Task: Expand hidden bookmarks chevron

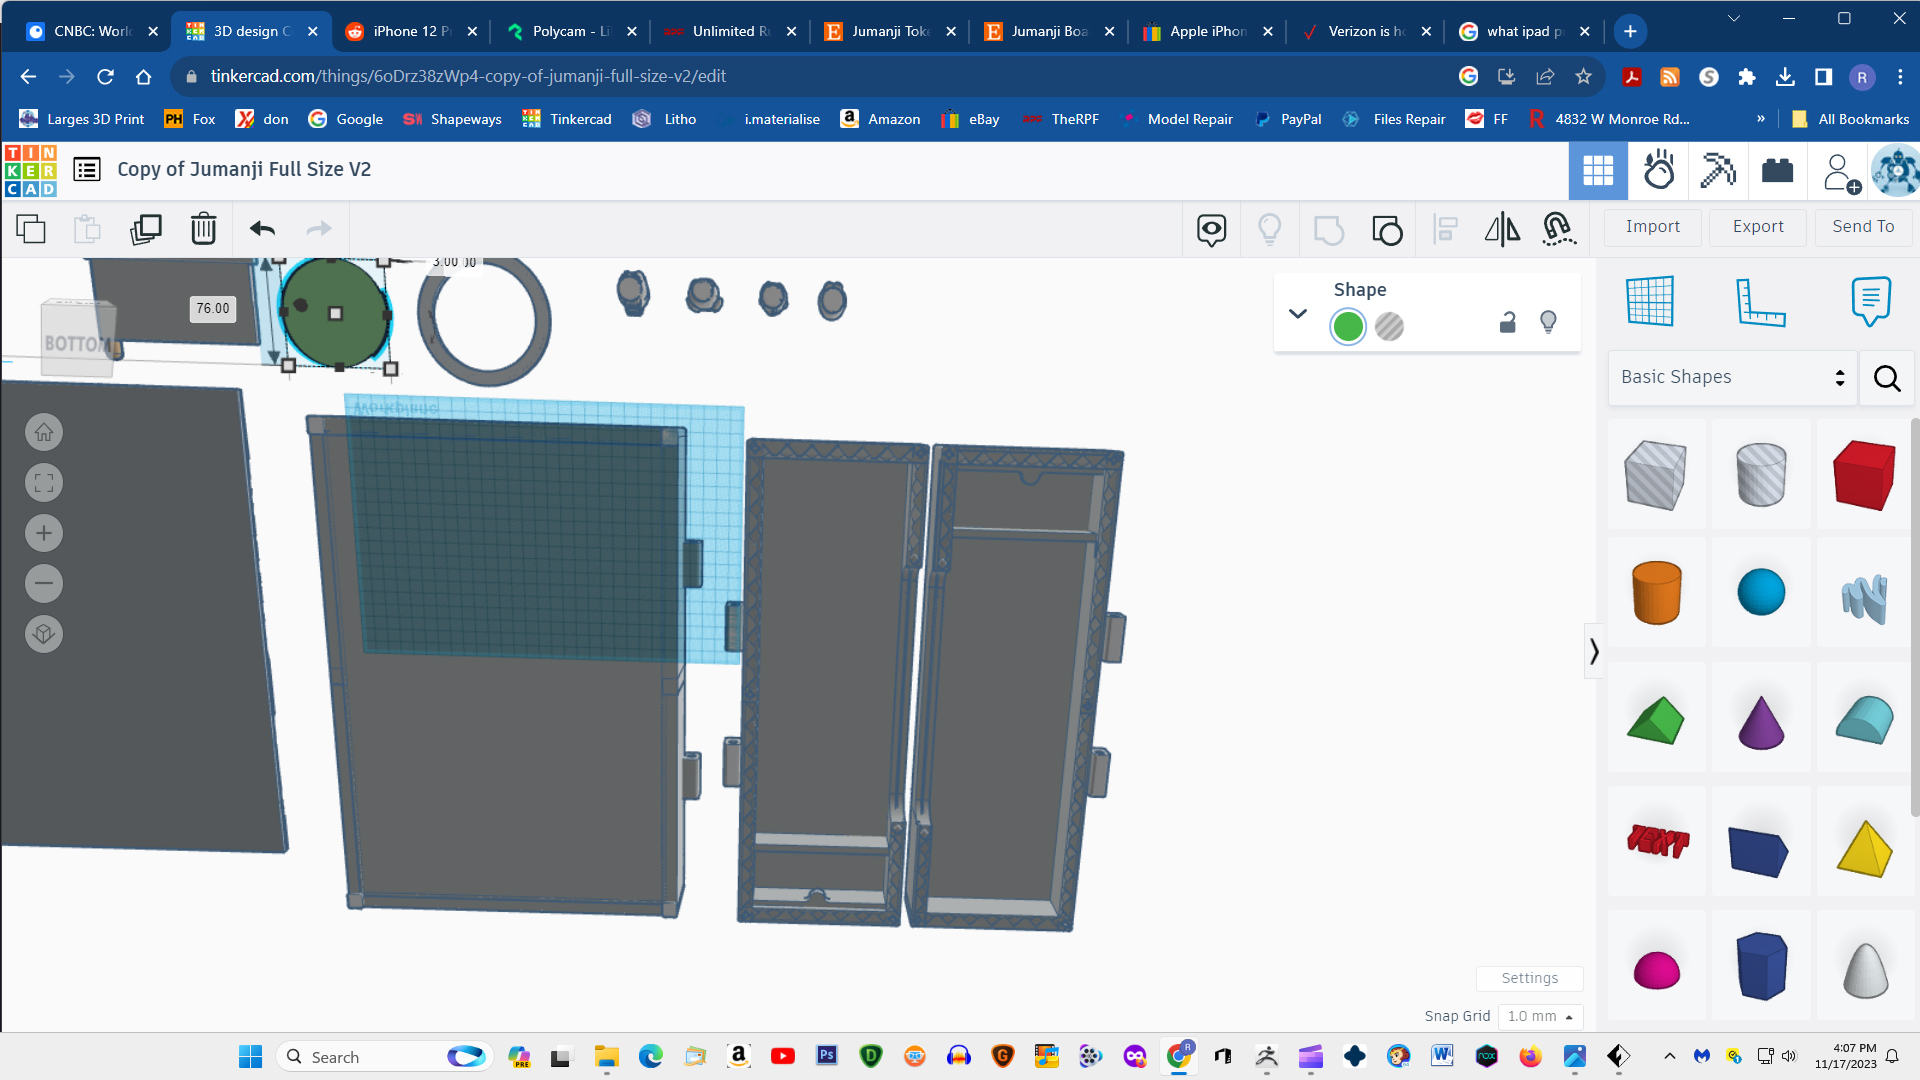Action: pyautogui.click(x=1761, y=119)
